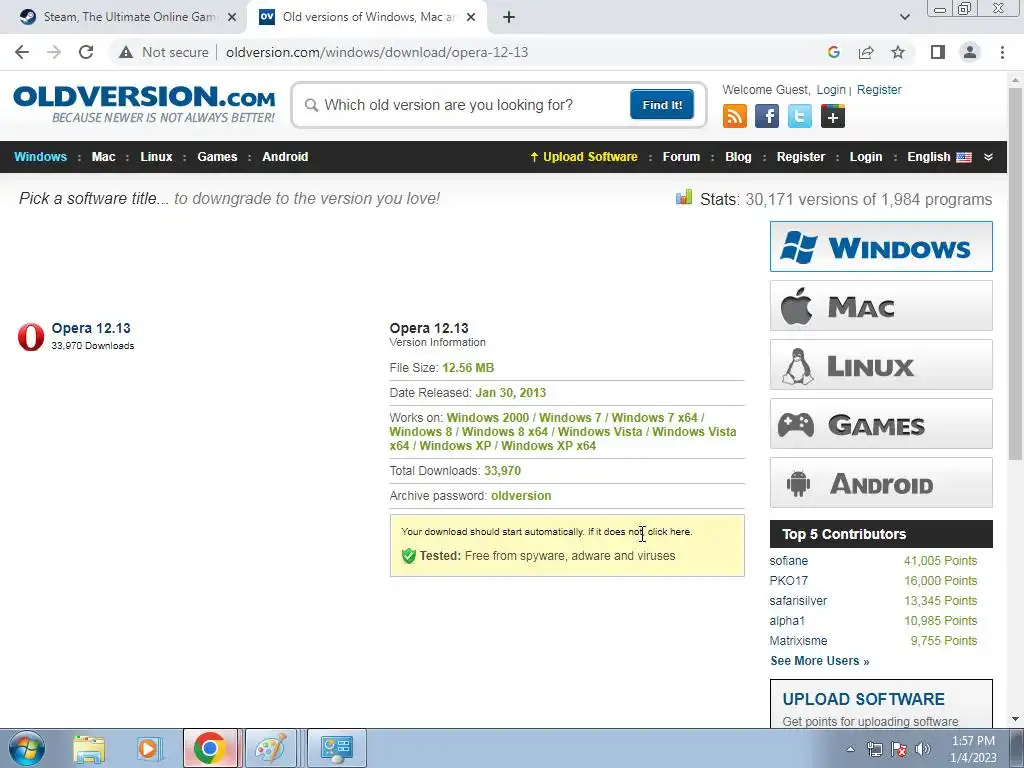
Task: Open a new tab with plus button
Action: (x=509, y=17)
